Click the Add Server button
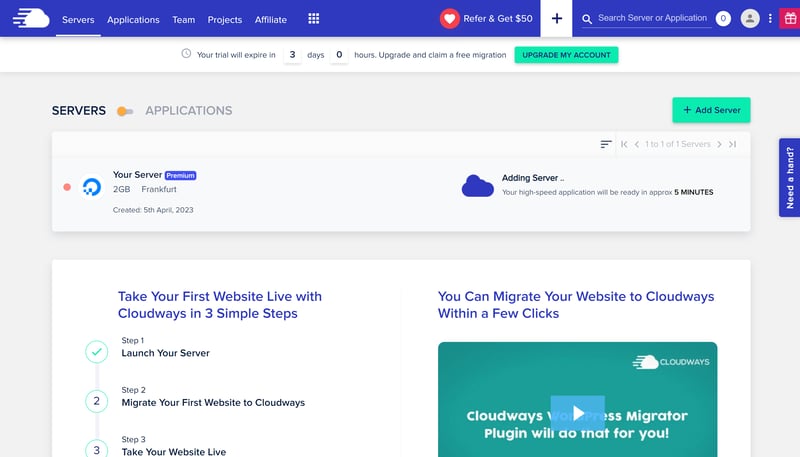Image resolution: width=800 pixels, height=457 pixels. [711, 110]
